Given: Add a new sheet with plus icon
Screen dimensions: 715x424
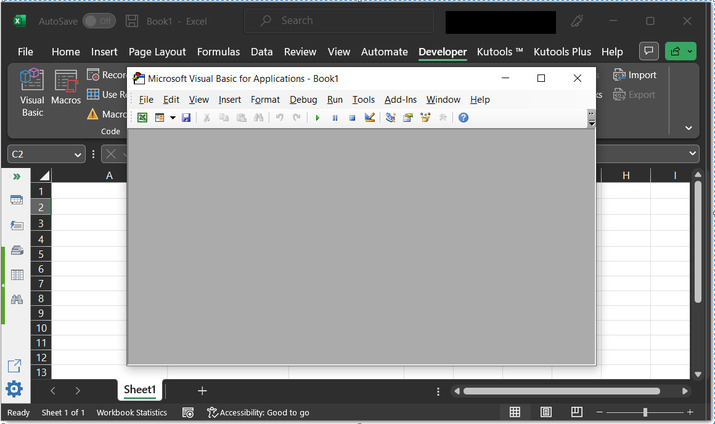Looking at the screenshot, I should pos(202,391).
